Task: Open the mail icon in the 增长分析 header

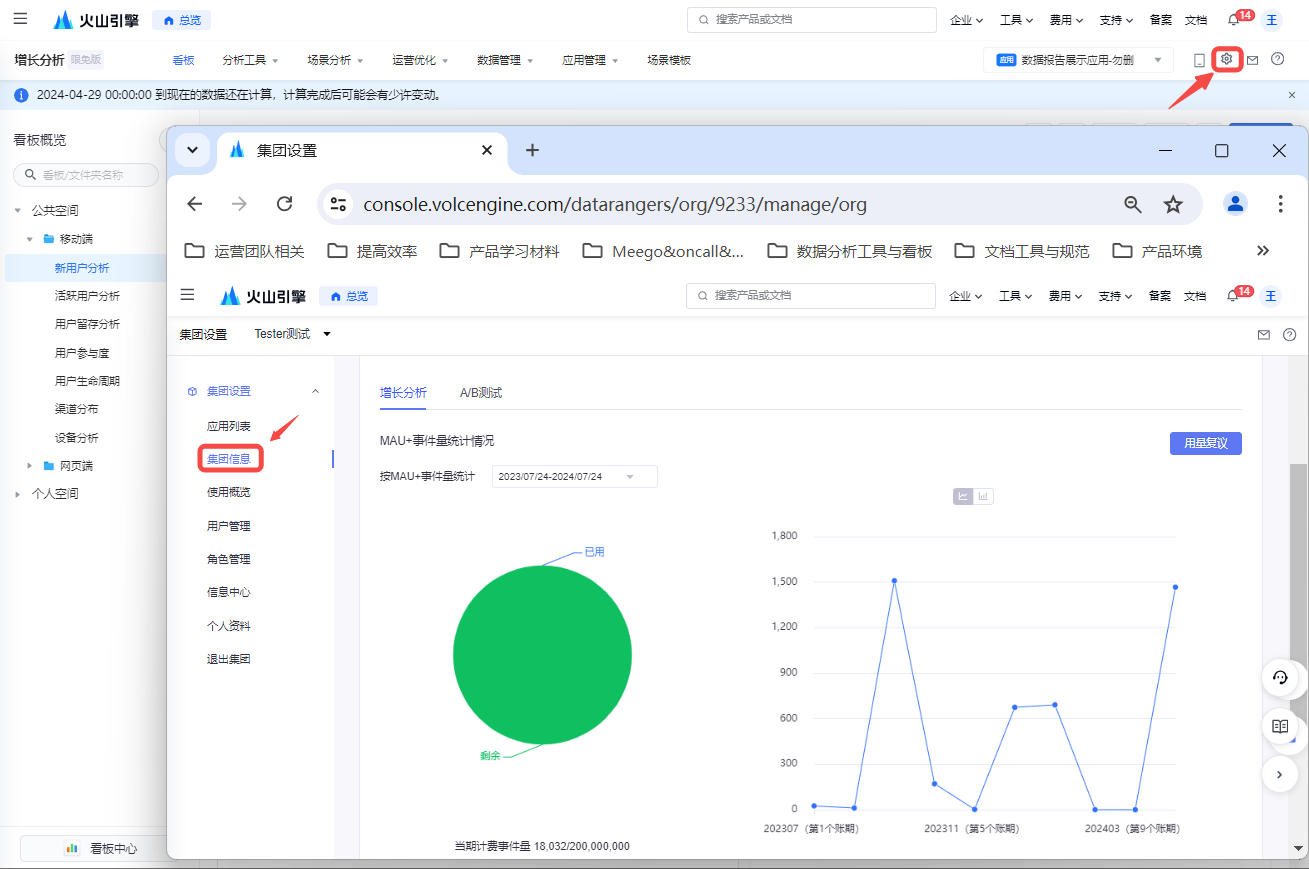Action: [1252, 61]
